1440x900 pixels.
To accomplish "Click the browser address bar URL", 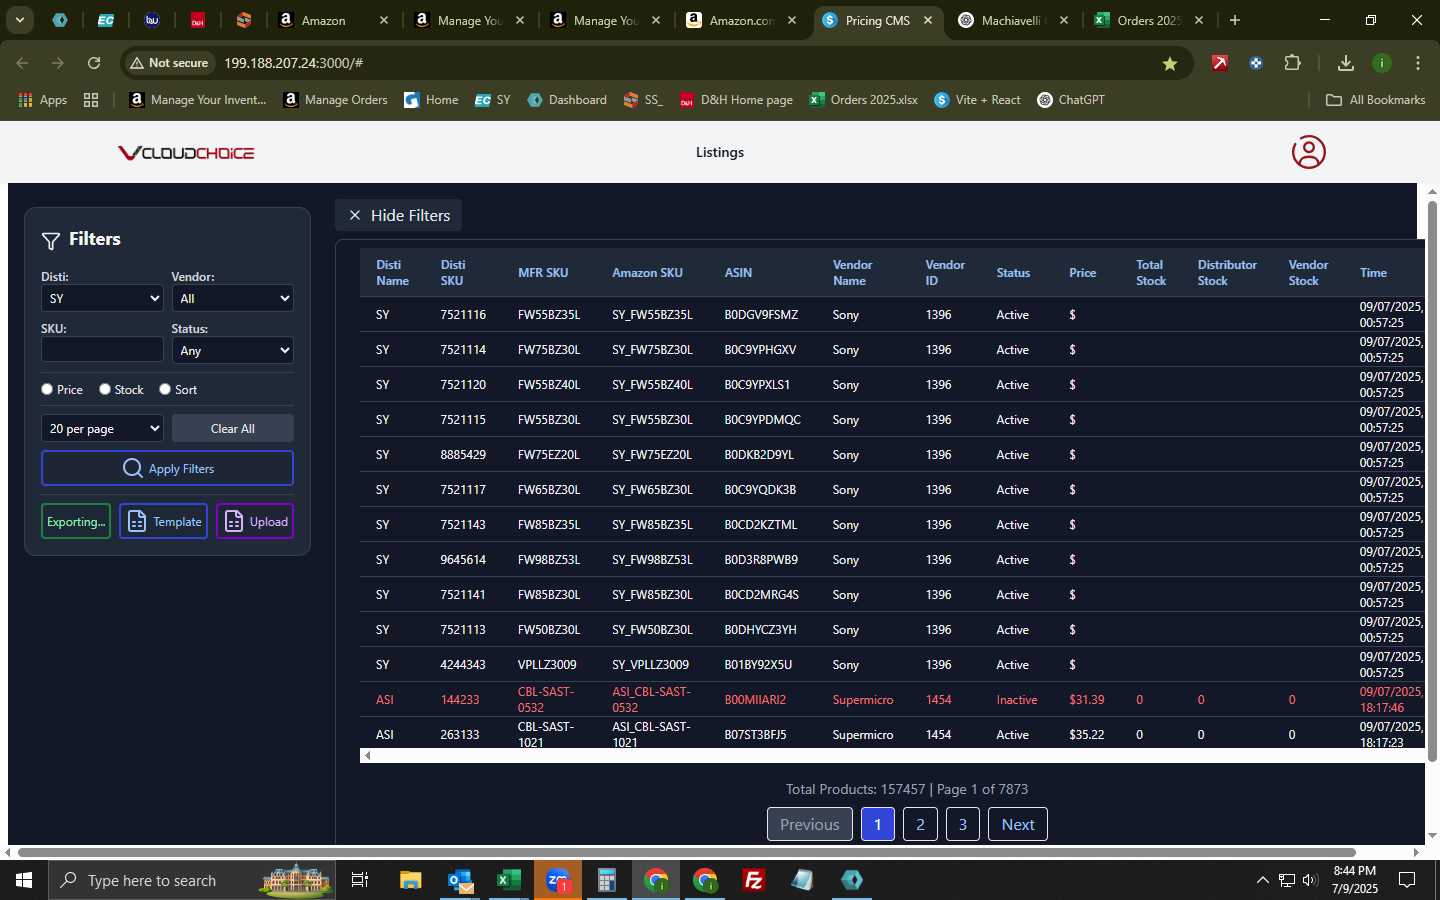I will click(293, 63).
